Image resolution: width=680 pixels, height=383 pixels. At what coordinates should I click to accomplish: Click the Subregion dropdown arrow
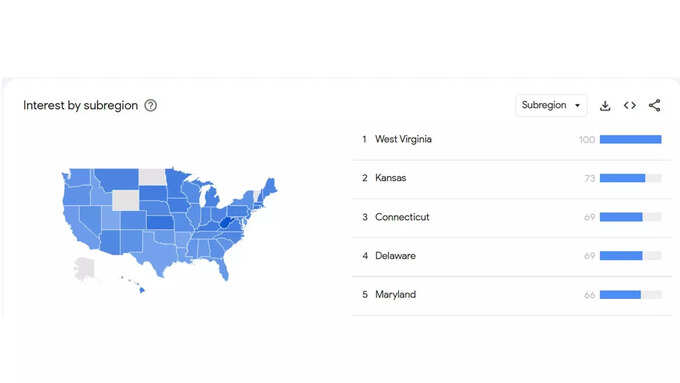tap(577, 106)
